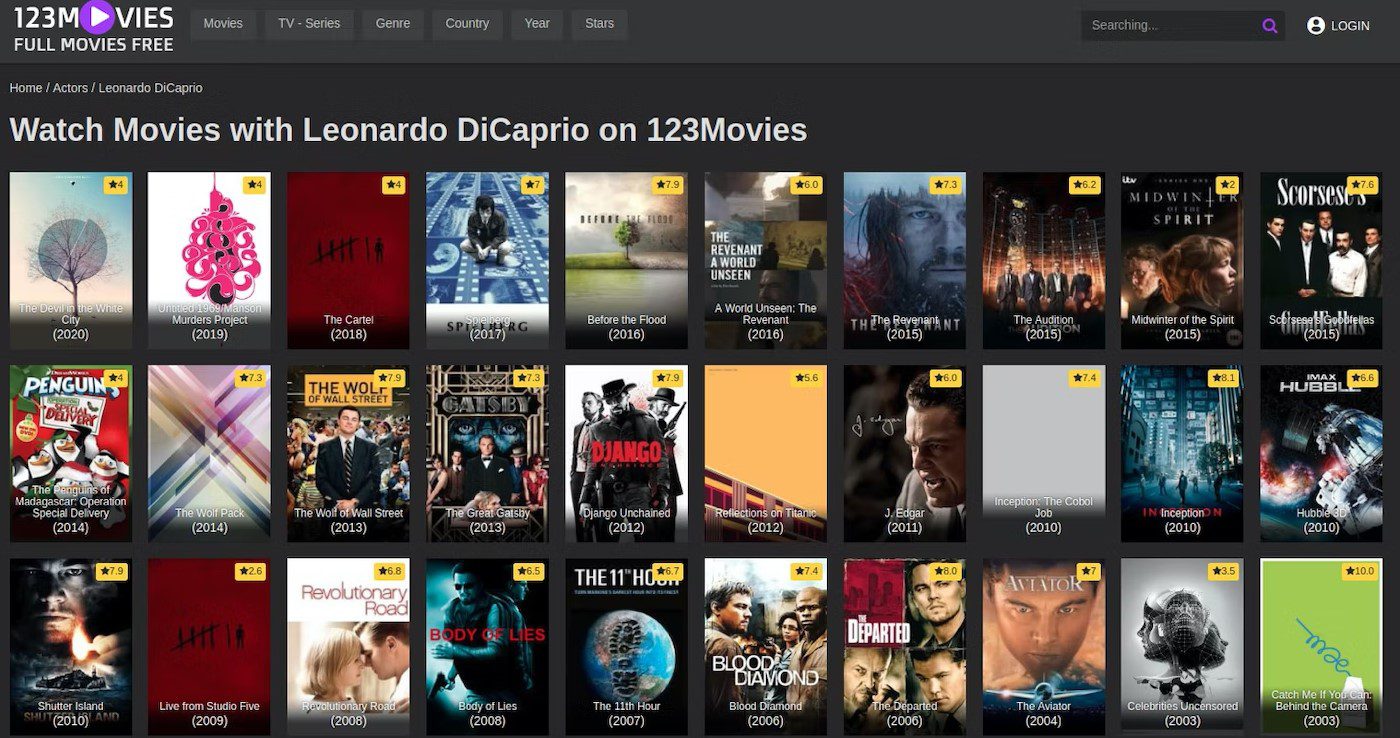Open the Spielberg (2017) poster

pyautogui.click(x=487, y=260)
